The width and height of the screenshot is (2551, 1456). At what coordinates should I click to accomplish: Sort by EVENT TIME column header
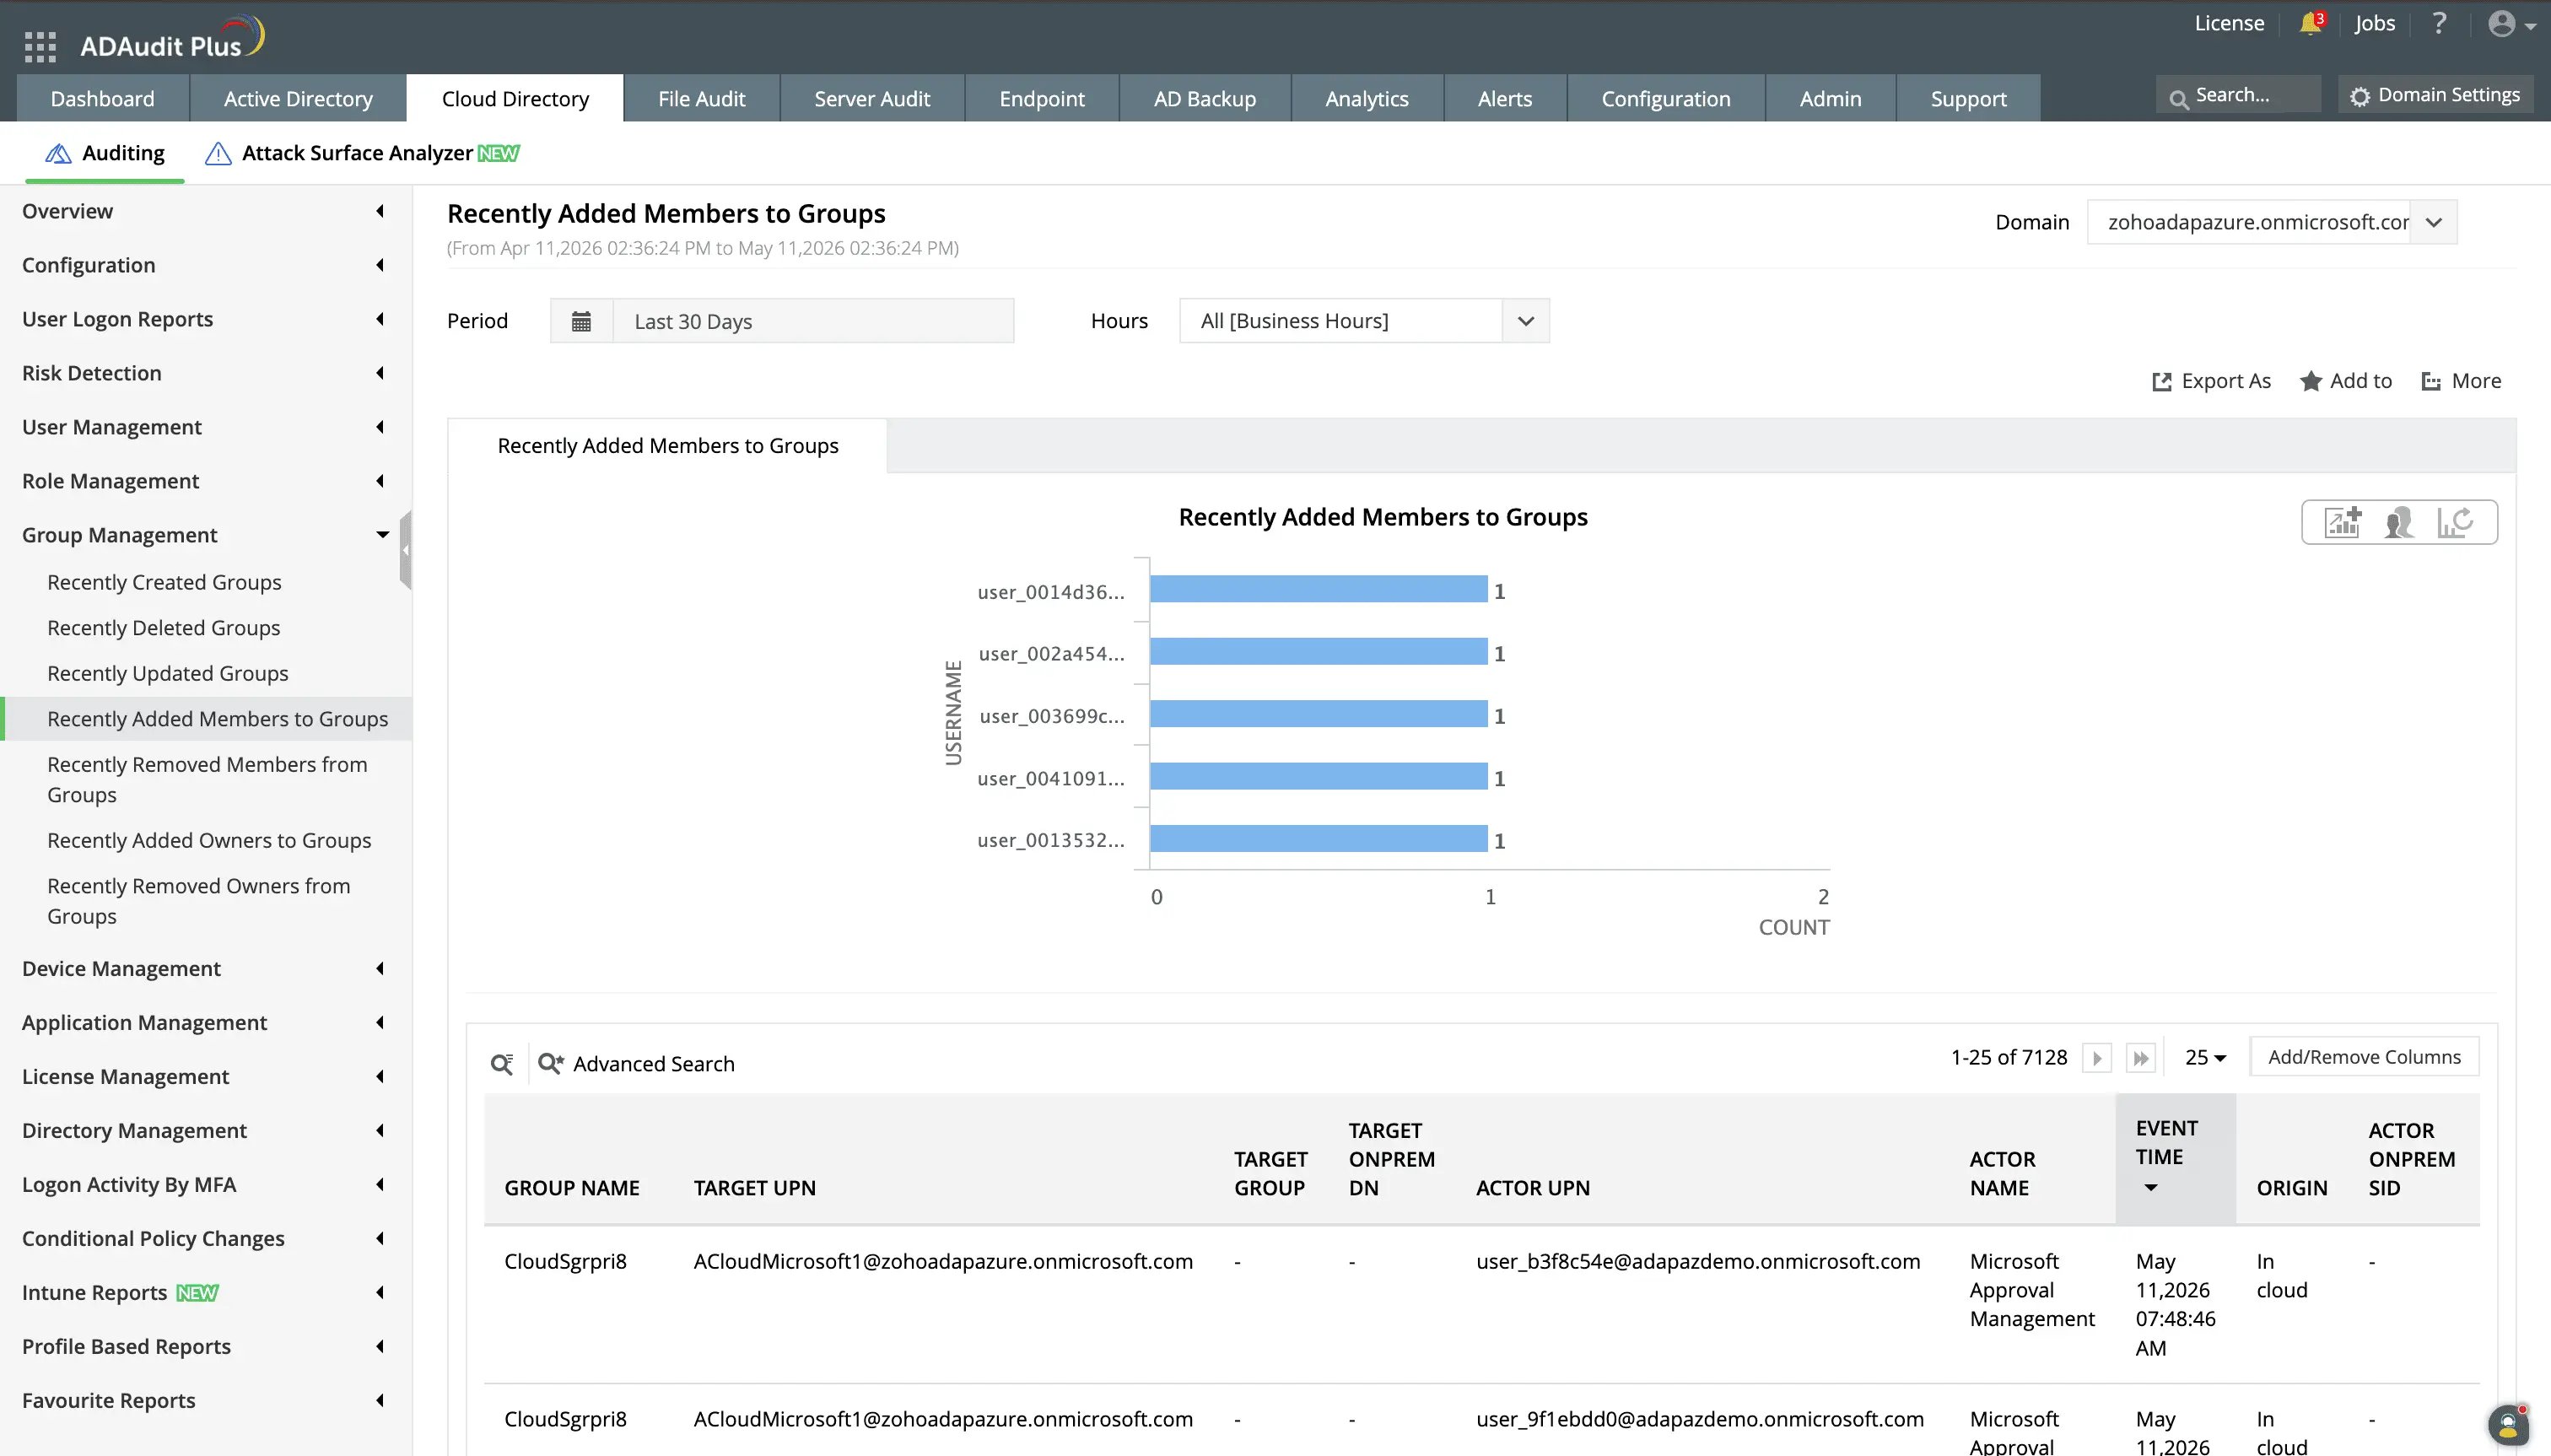click(x=2175, y=1158)
